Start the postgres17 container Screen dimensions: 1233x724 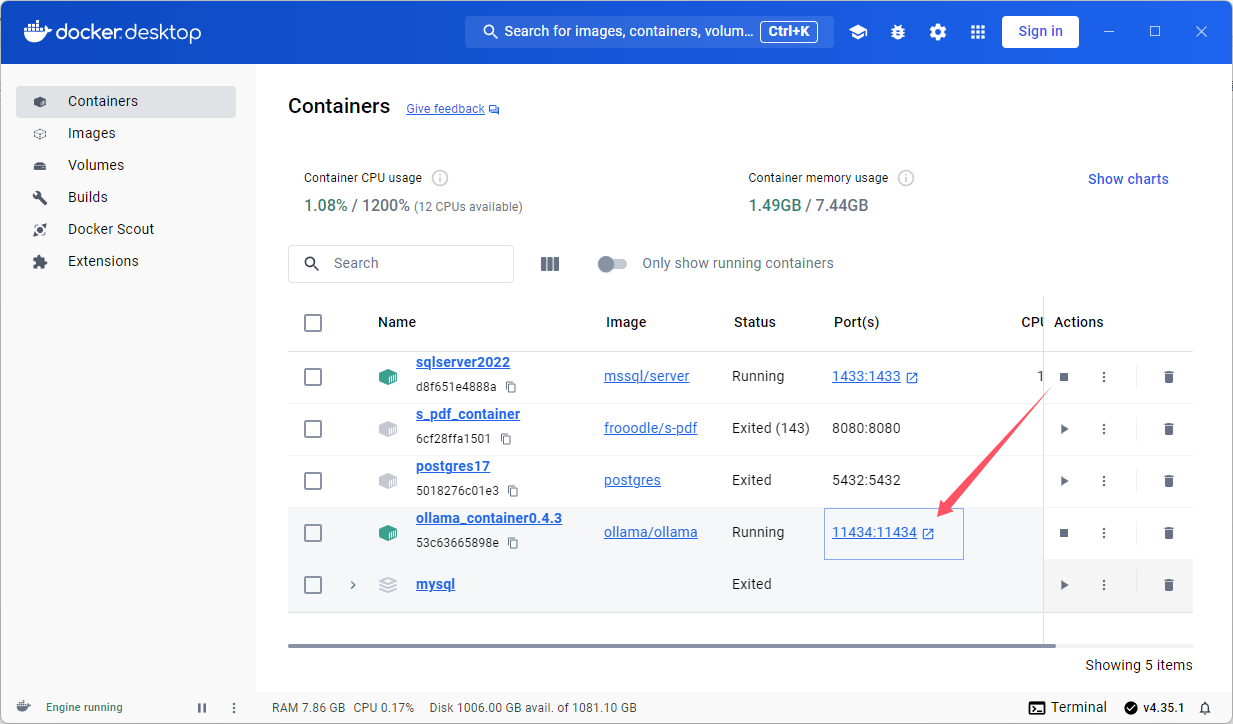click(1064, 481)
